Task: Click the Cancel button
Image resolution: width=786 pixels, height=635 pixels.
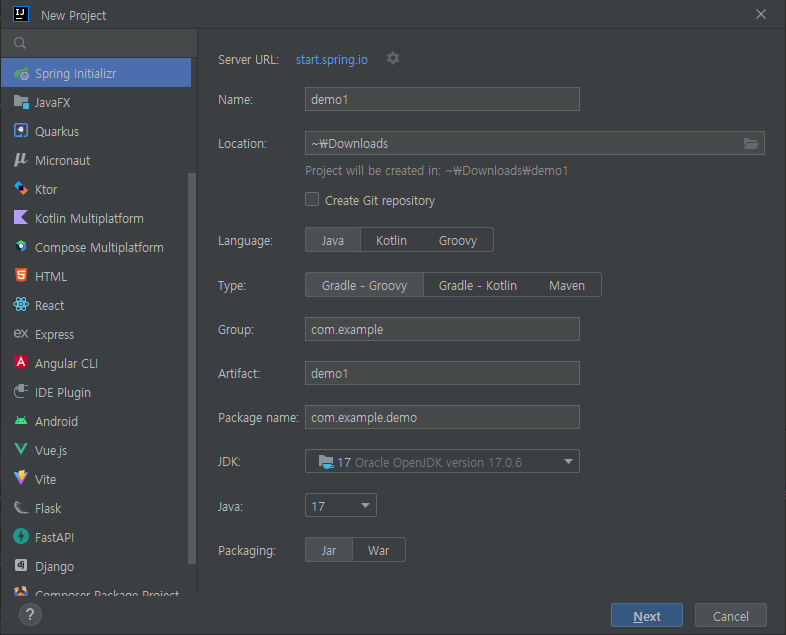Action: pyautogui.click(x=730, y=615)
